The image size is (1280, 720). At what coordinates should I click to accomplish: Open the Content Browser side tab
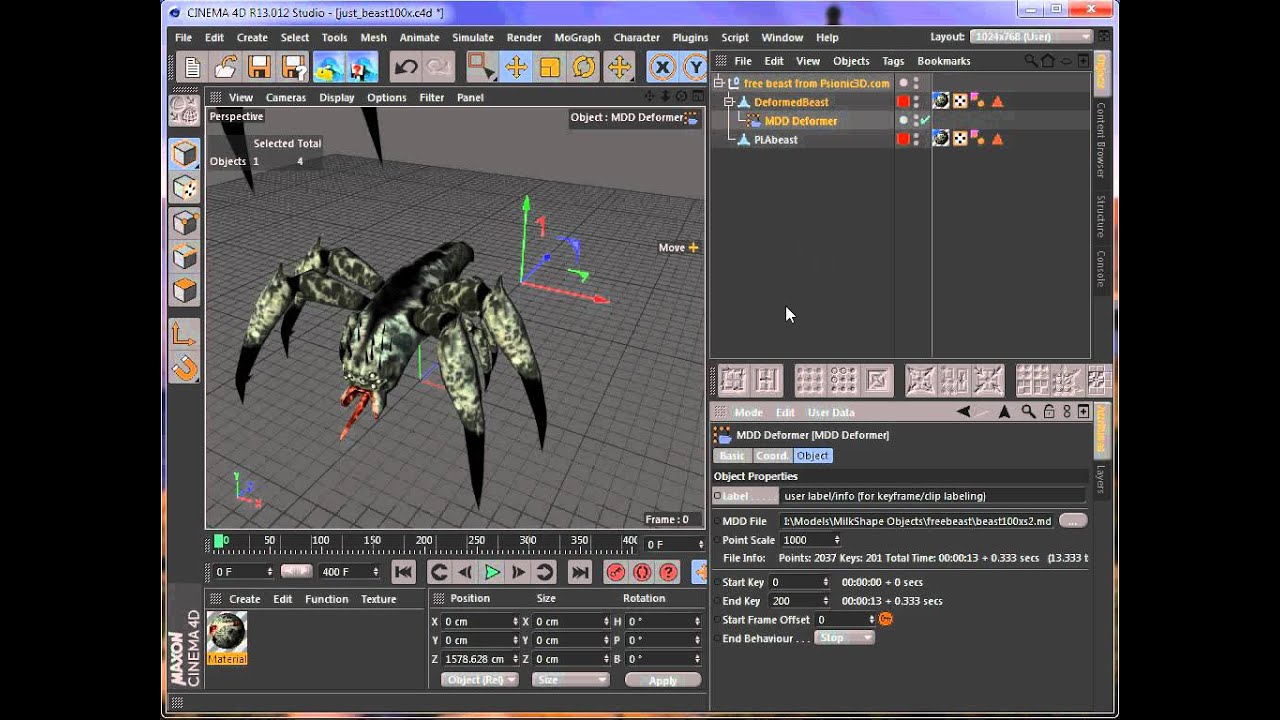click(x=1101, y=140)
